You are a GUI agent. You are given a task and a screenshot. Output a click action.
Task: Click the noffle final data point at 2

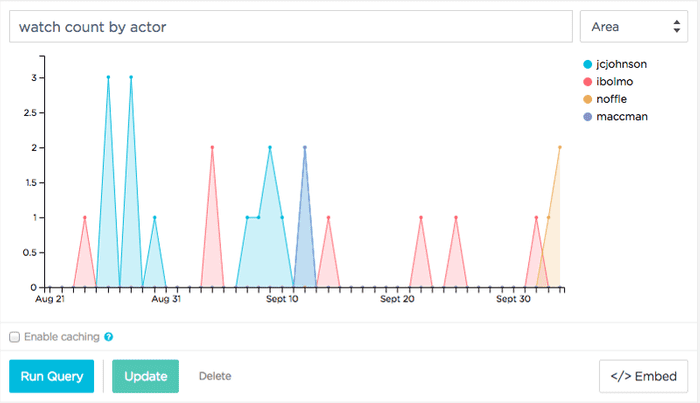pyautogui.click(x=560, y=147)
